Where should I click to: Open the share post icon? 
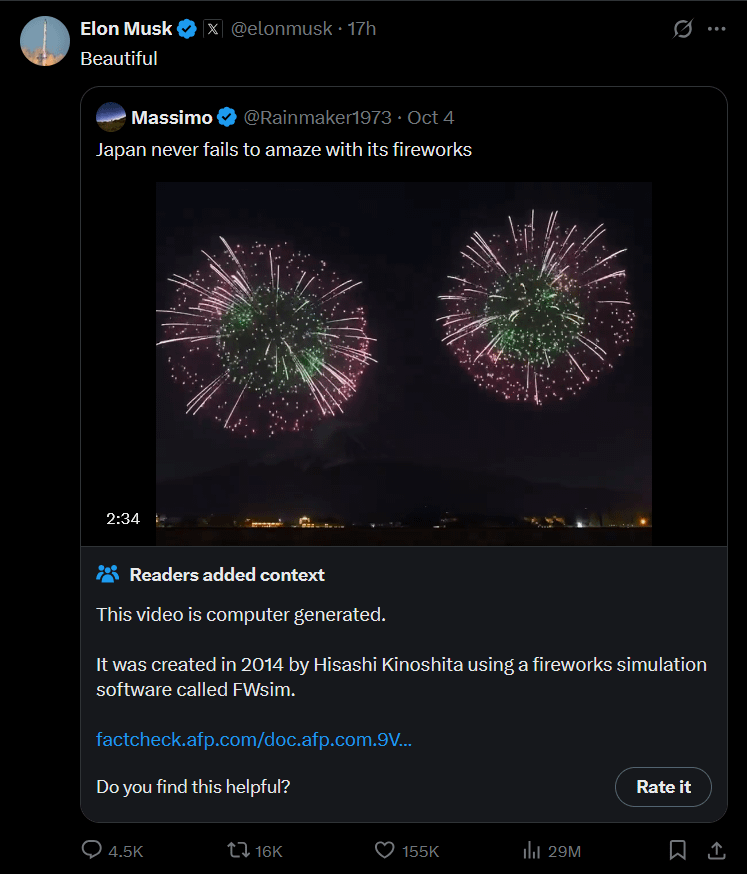[716, 851]
